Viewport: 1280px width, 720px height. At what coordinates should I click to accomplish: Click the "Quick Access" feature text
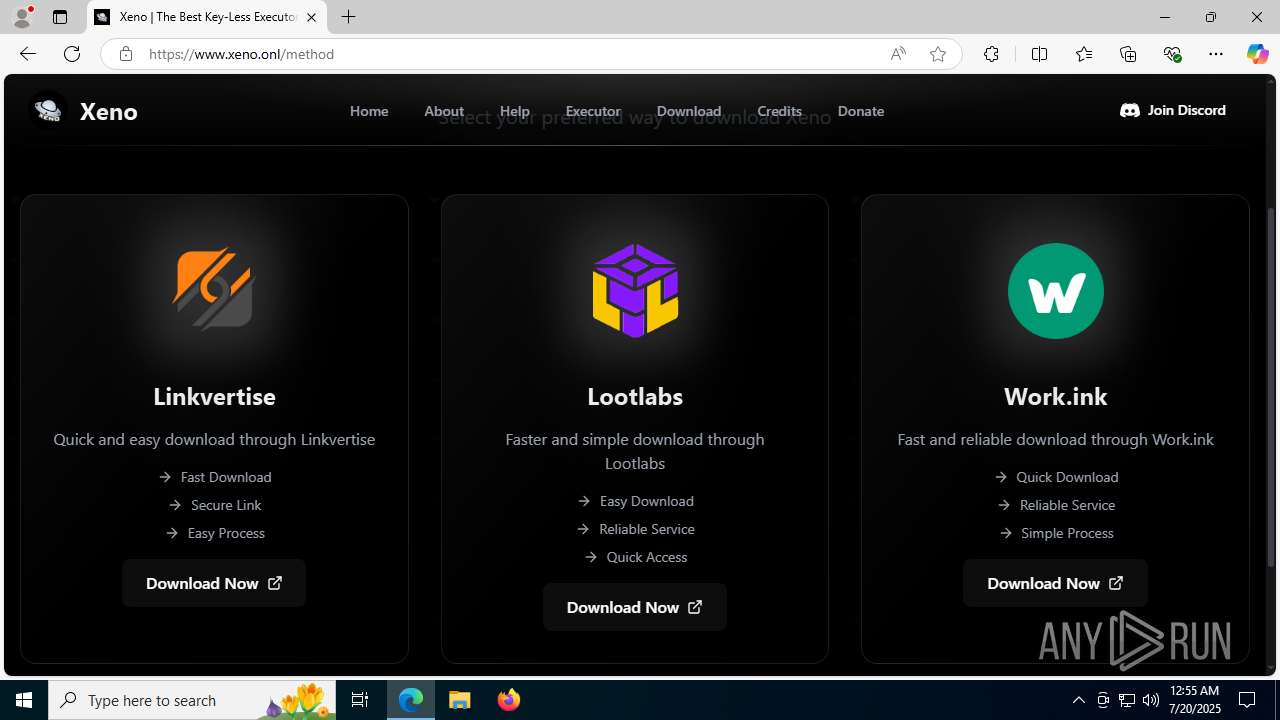[x=647, y=557]
